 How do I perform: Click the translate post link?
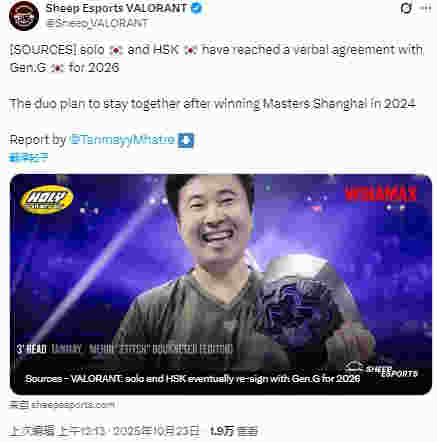pos(28,157)
